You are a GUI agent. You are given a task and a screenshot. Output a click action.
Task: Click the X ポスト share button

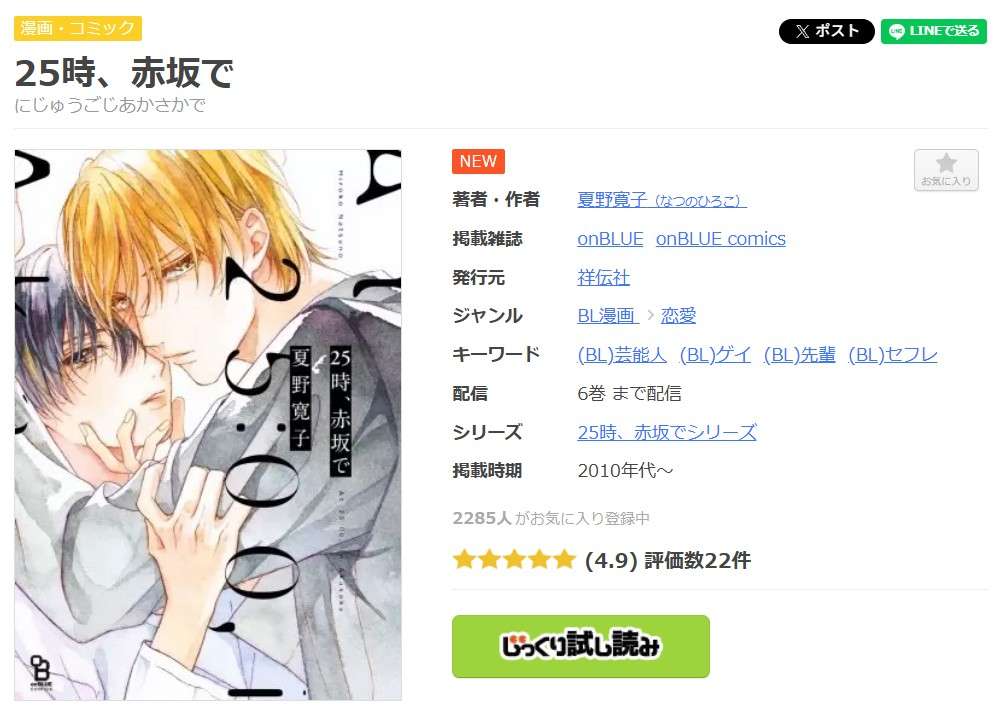coord(826,31)
